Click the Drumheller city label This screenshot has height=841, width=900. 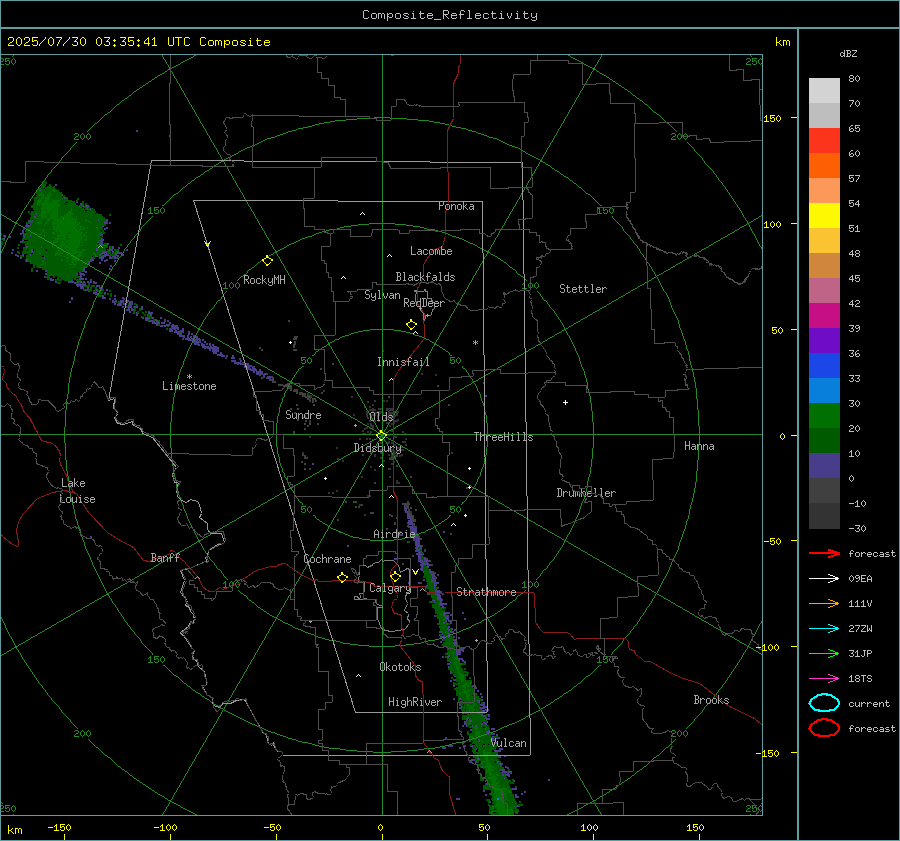586,493
